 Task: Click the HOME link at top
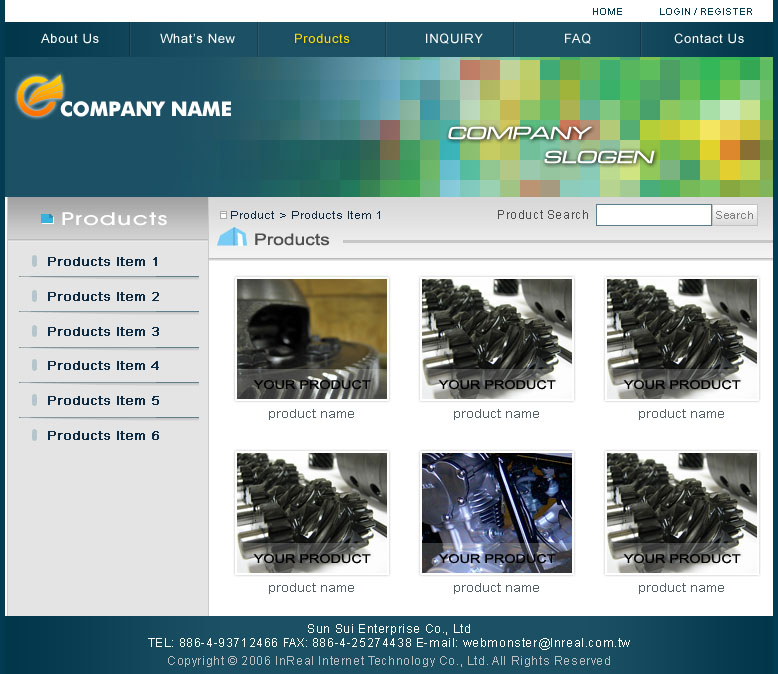(x=607, y=12)
